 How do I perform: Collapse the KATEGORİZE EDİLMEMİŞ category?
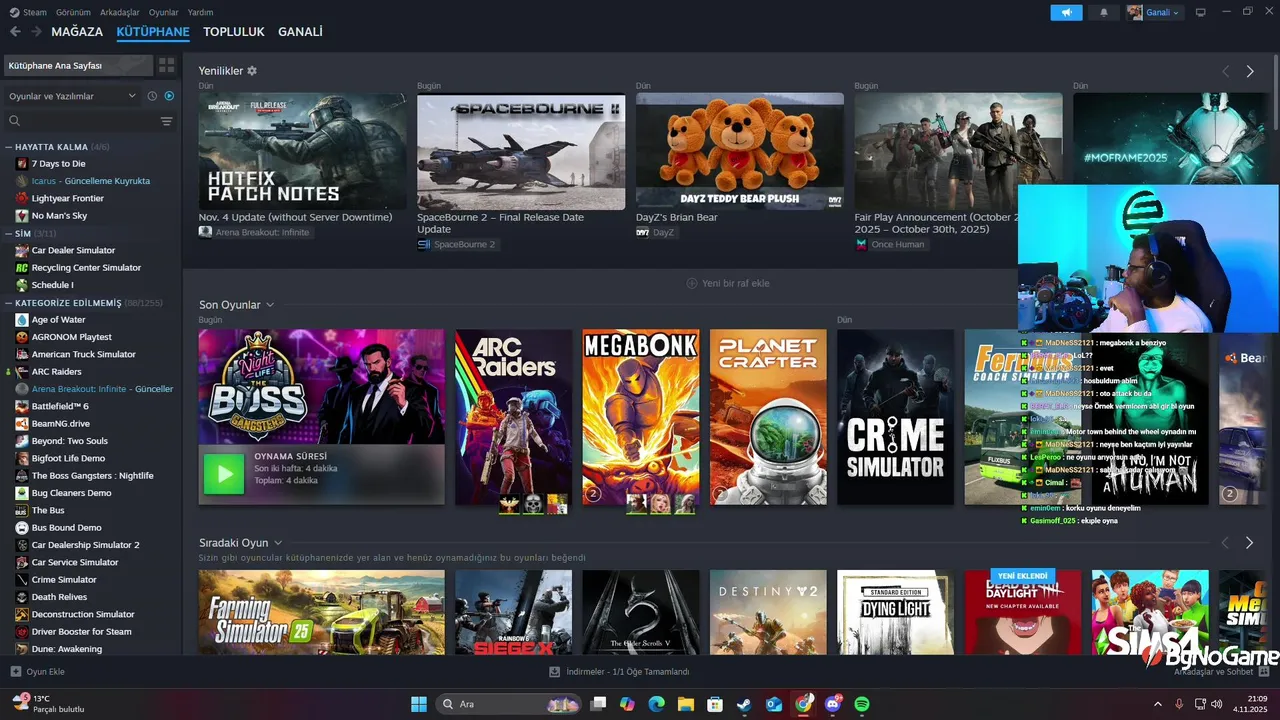9,303
